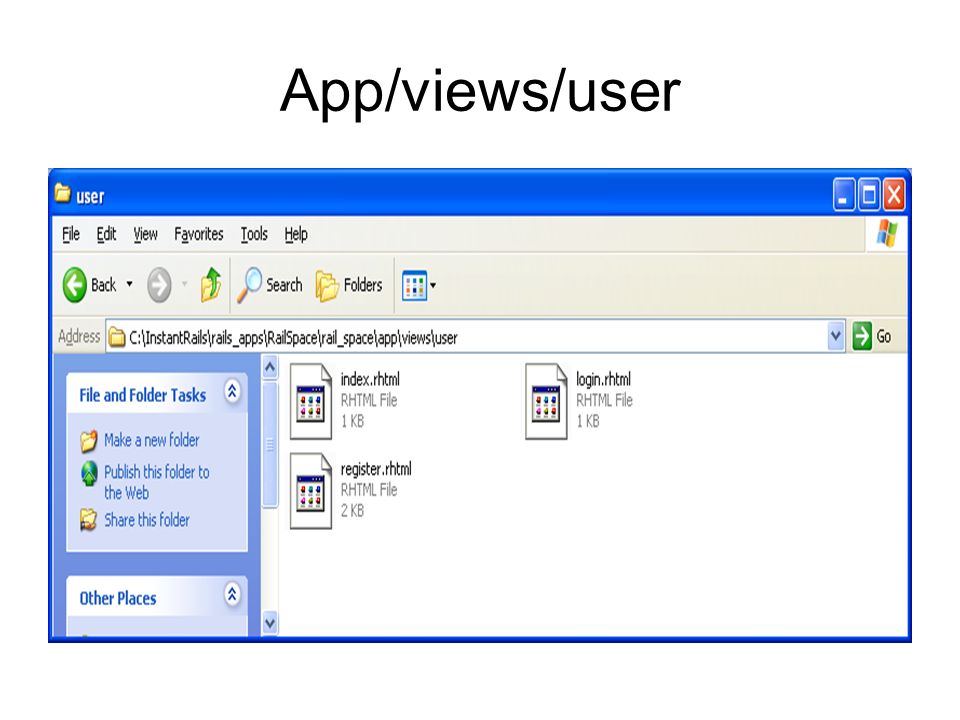Click the Publish to Web globe icon
The height and width of the screenshot is (720, 960).
(x=89, y=473)
